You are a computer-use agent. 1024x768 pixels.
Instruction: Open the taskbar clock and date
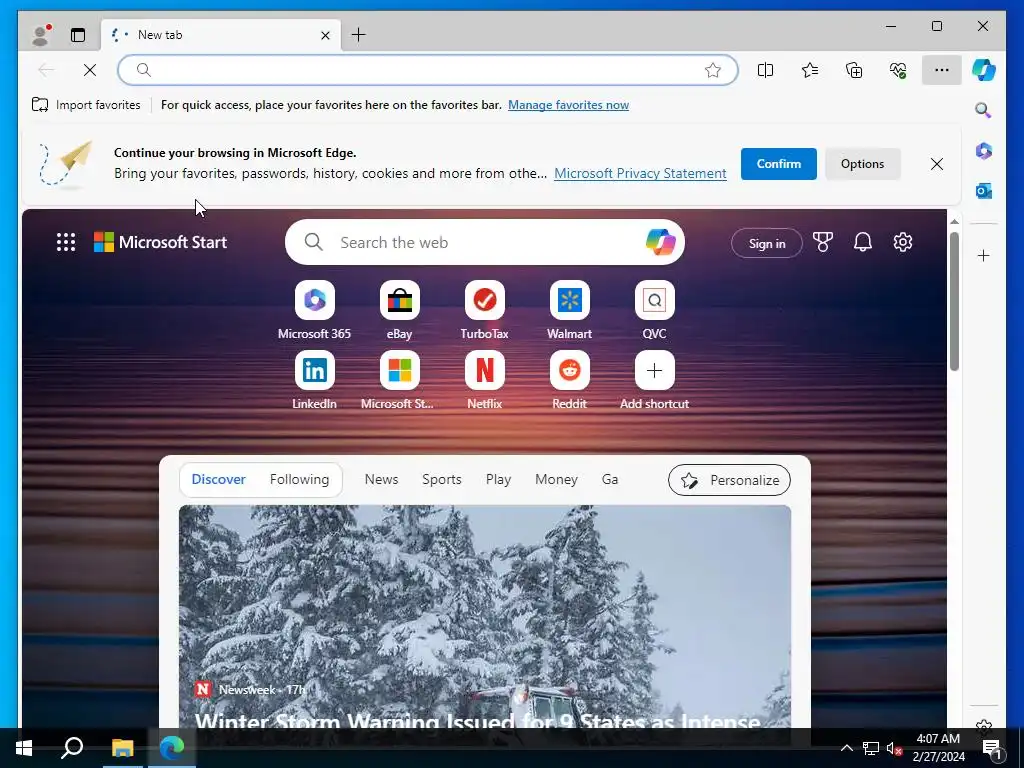tap(938, 748)
